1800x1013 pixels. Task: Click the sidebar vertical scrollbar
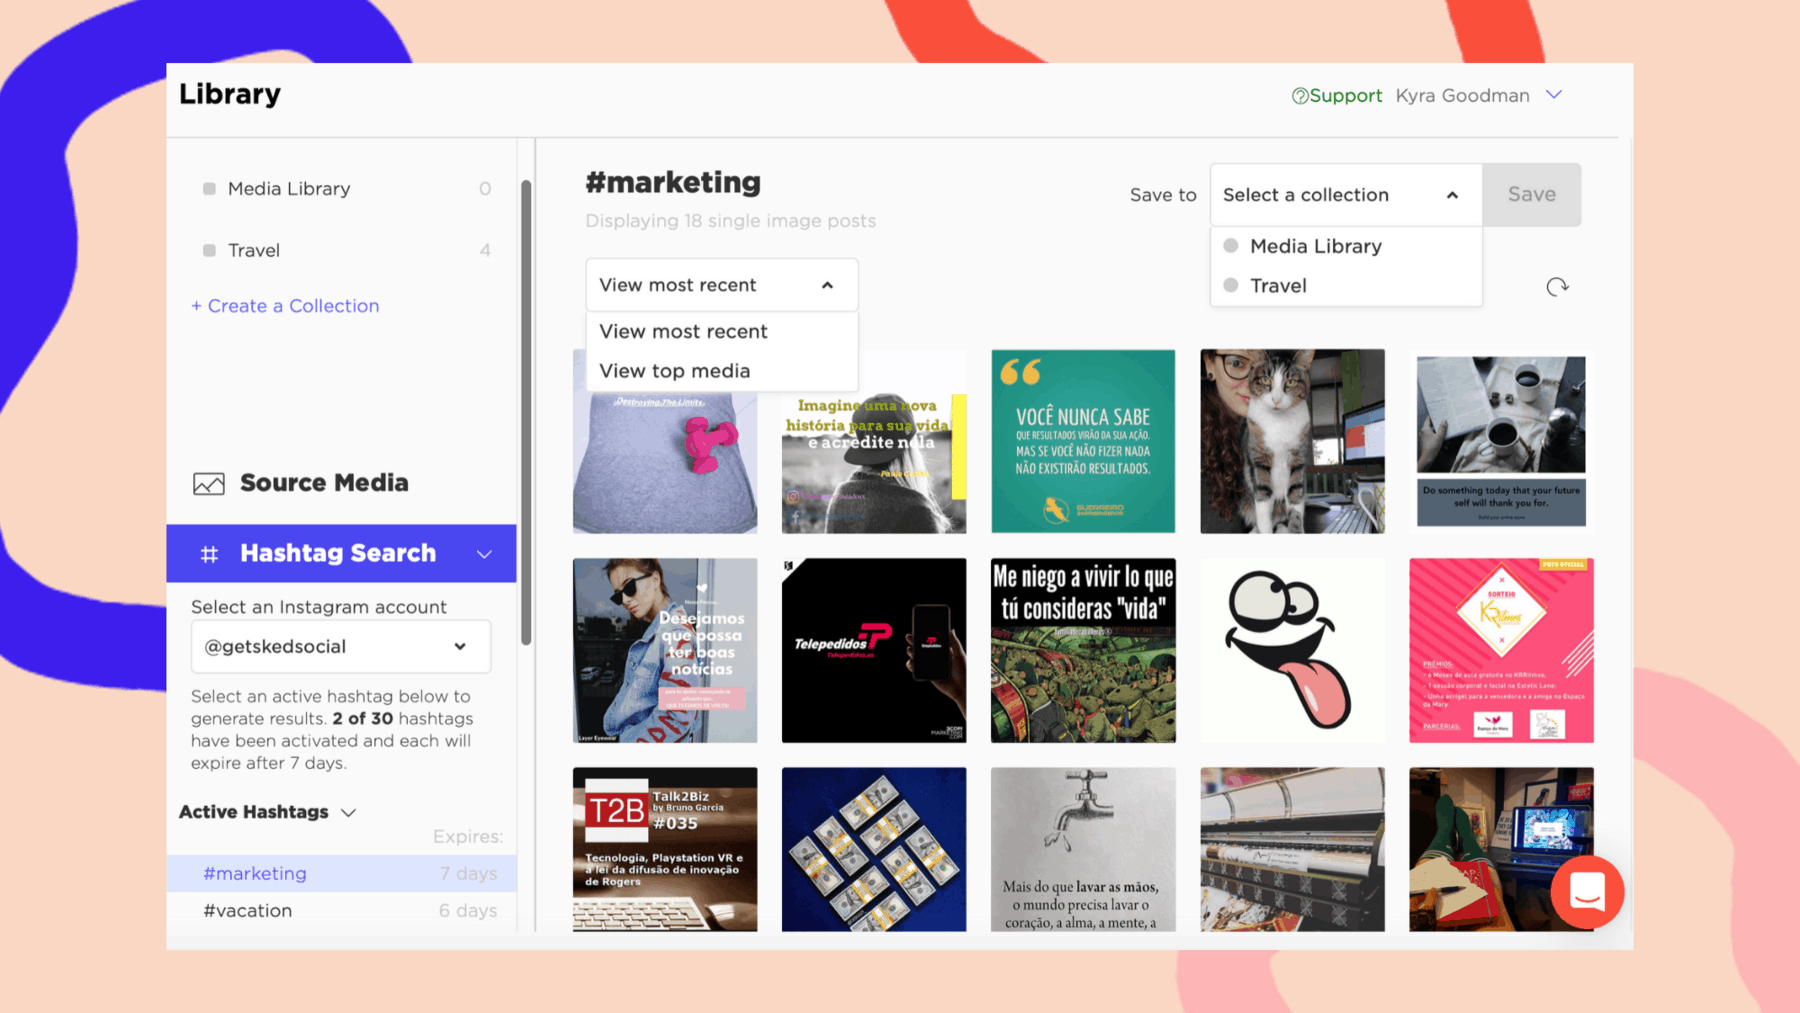(x=526, y=412)
